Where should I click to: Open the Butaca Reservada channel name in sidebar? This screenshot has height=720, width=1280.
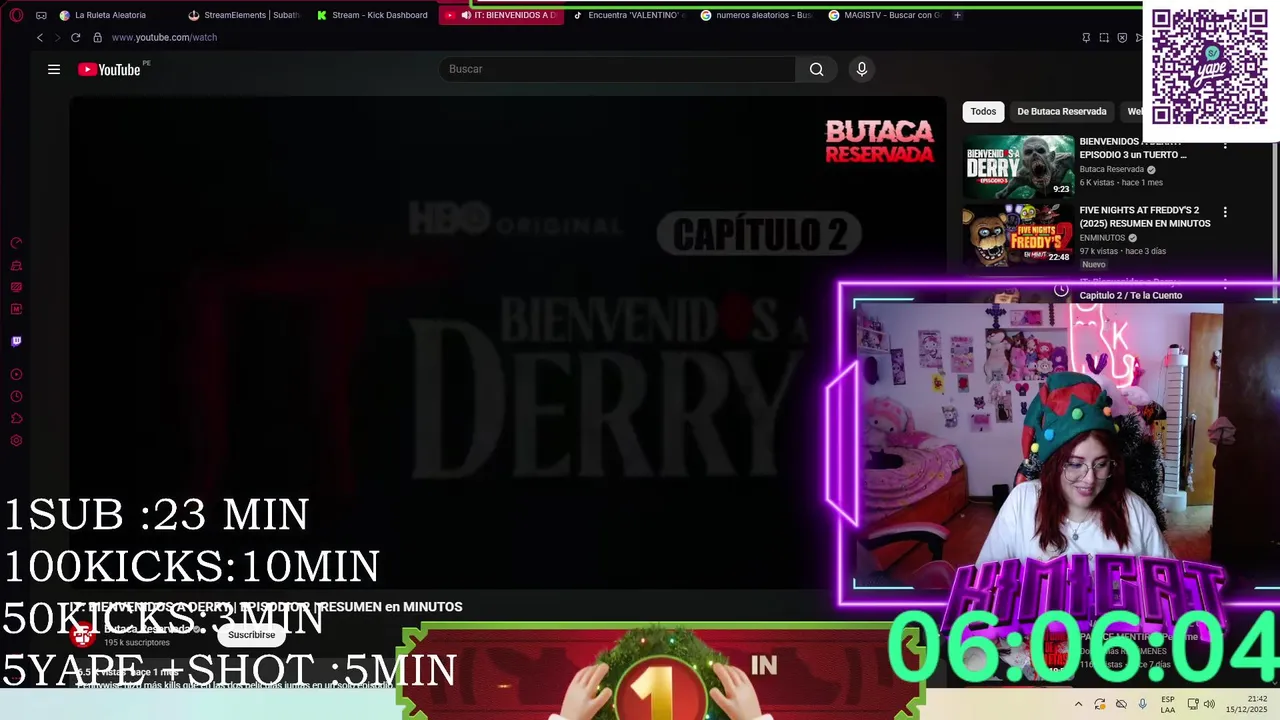[x=1112, y=169]
